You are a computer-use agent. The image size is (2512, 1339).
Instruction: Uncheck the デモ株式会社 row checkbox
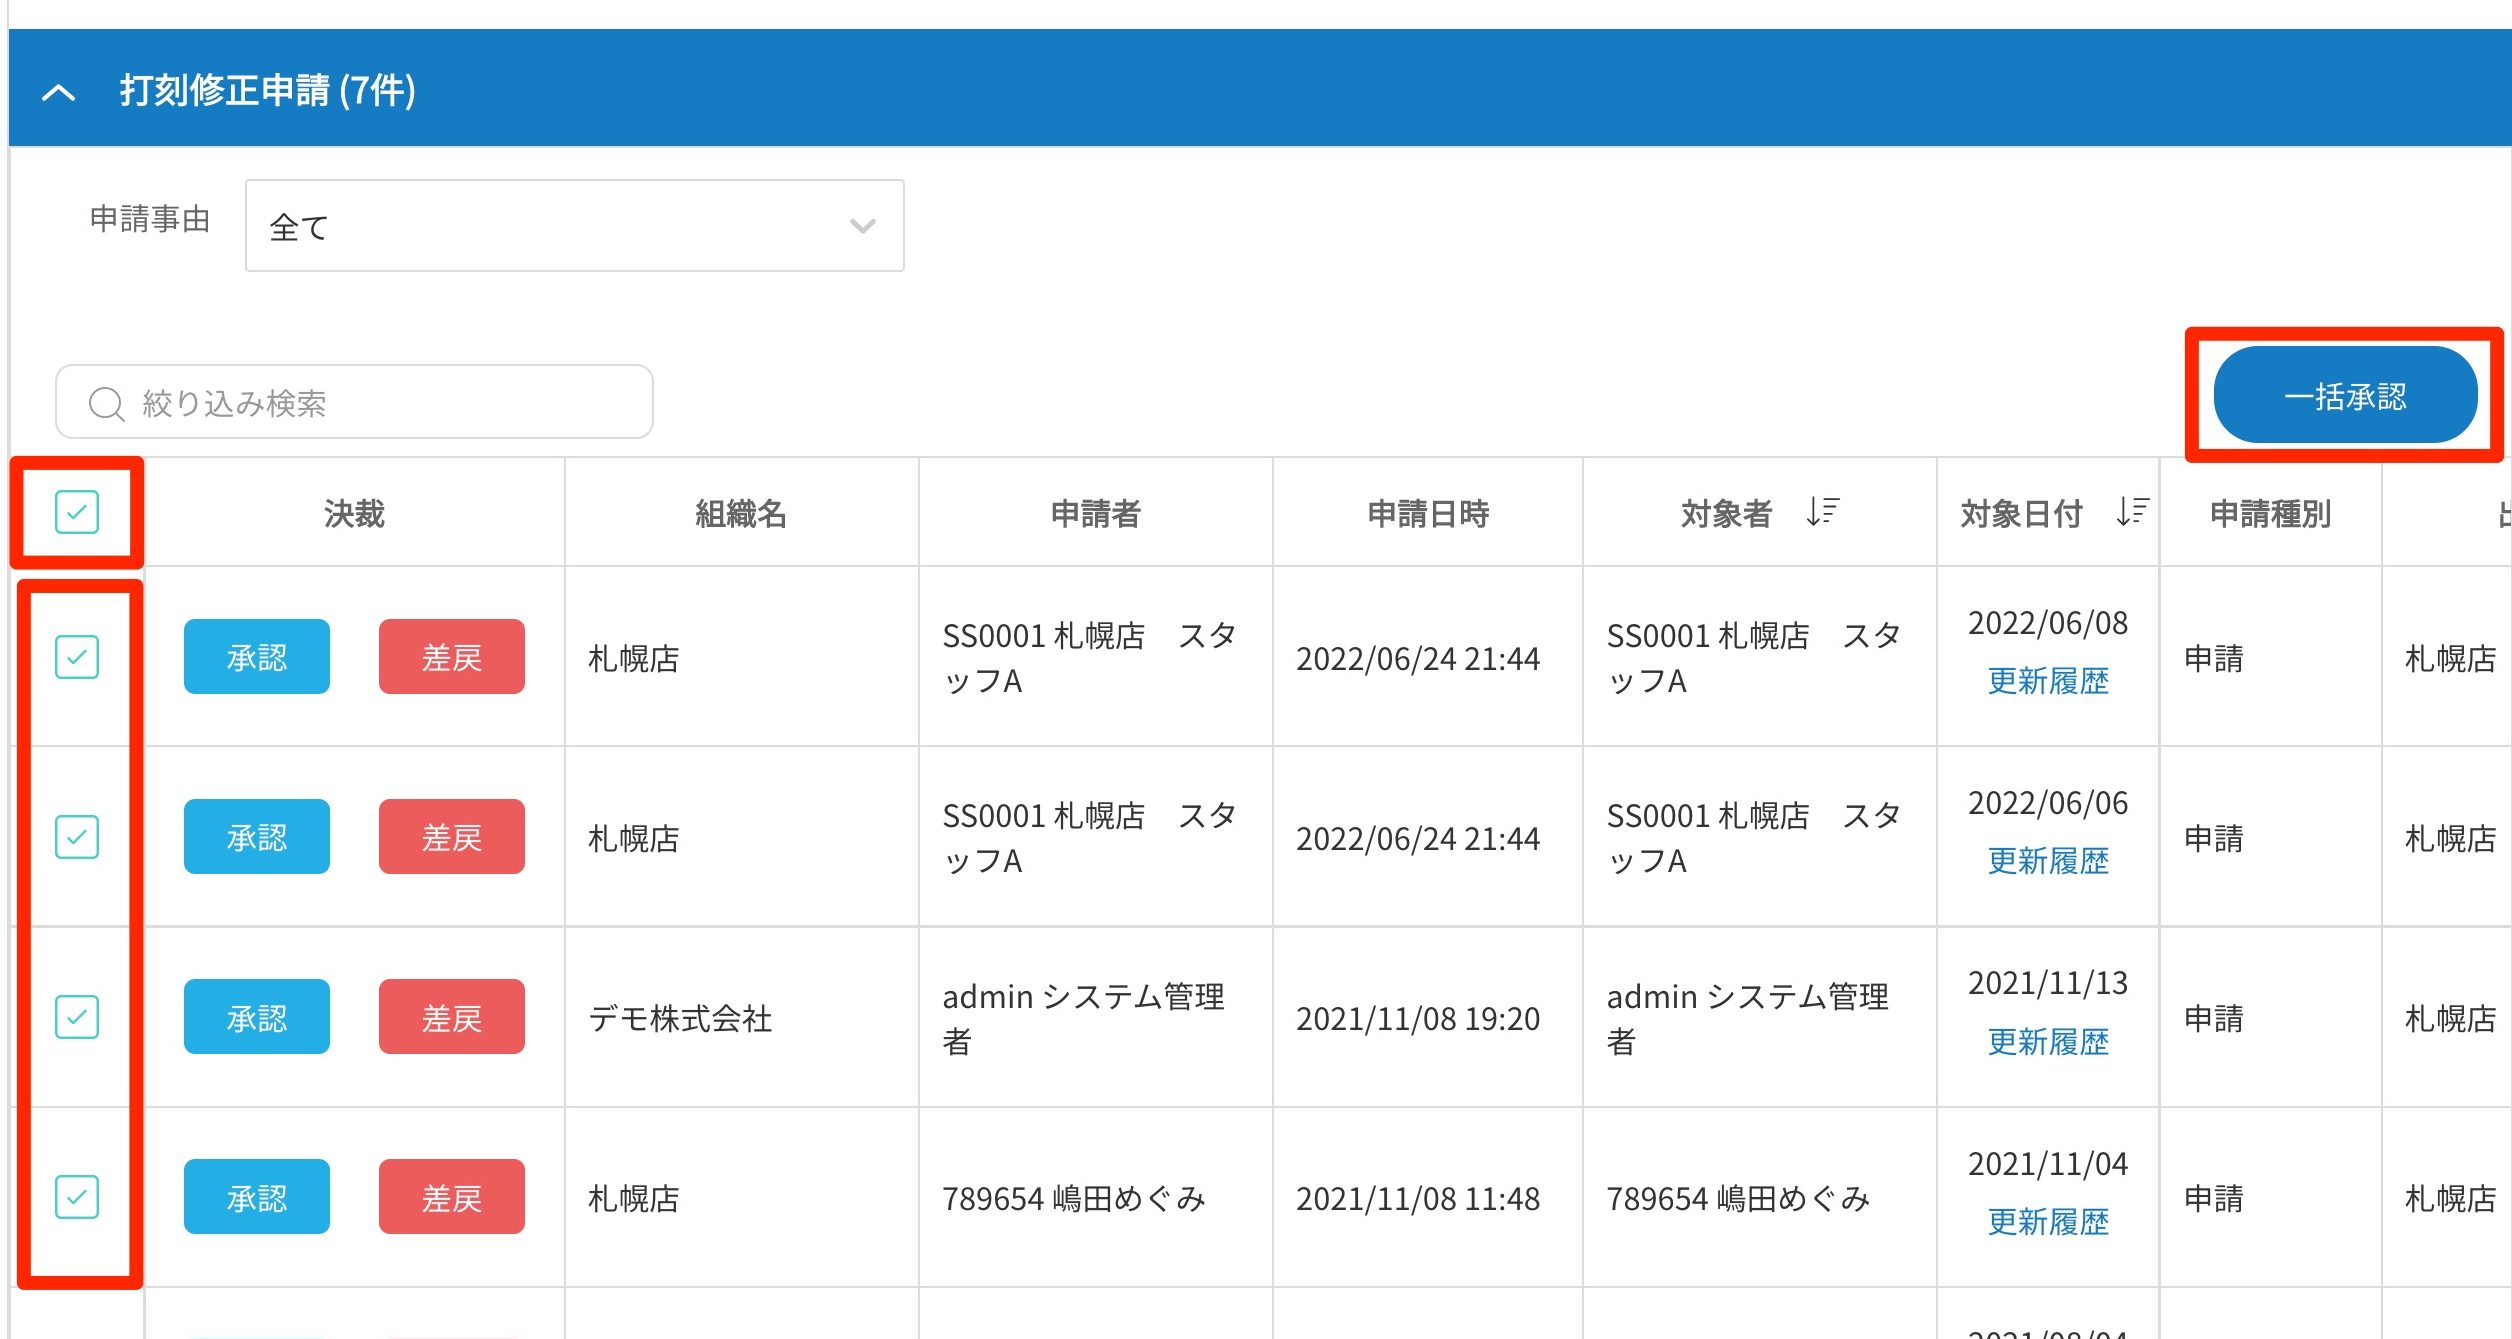[x=77, y=1017]
